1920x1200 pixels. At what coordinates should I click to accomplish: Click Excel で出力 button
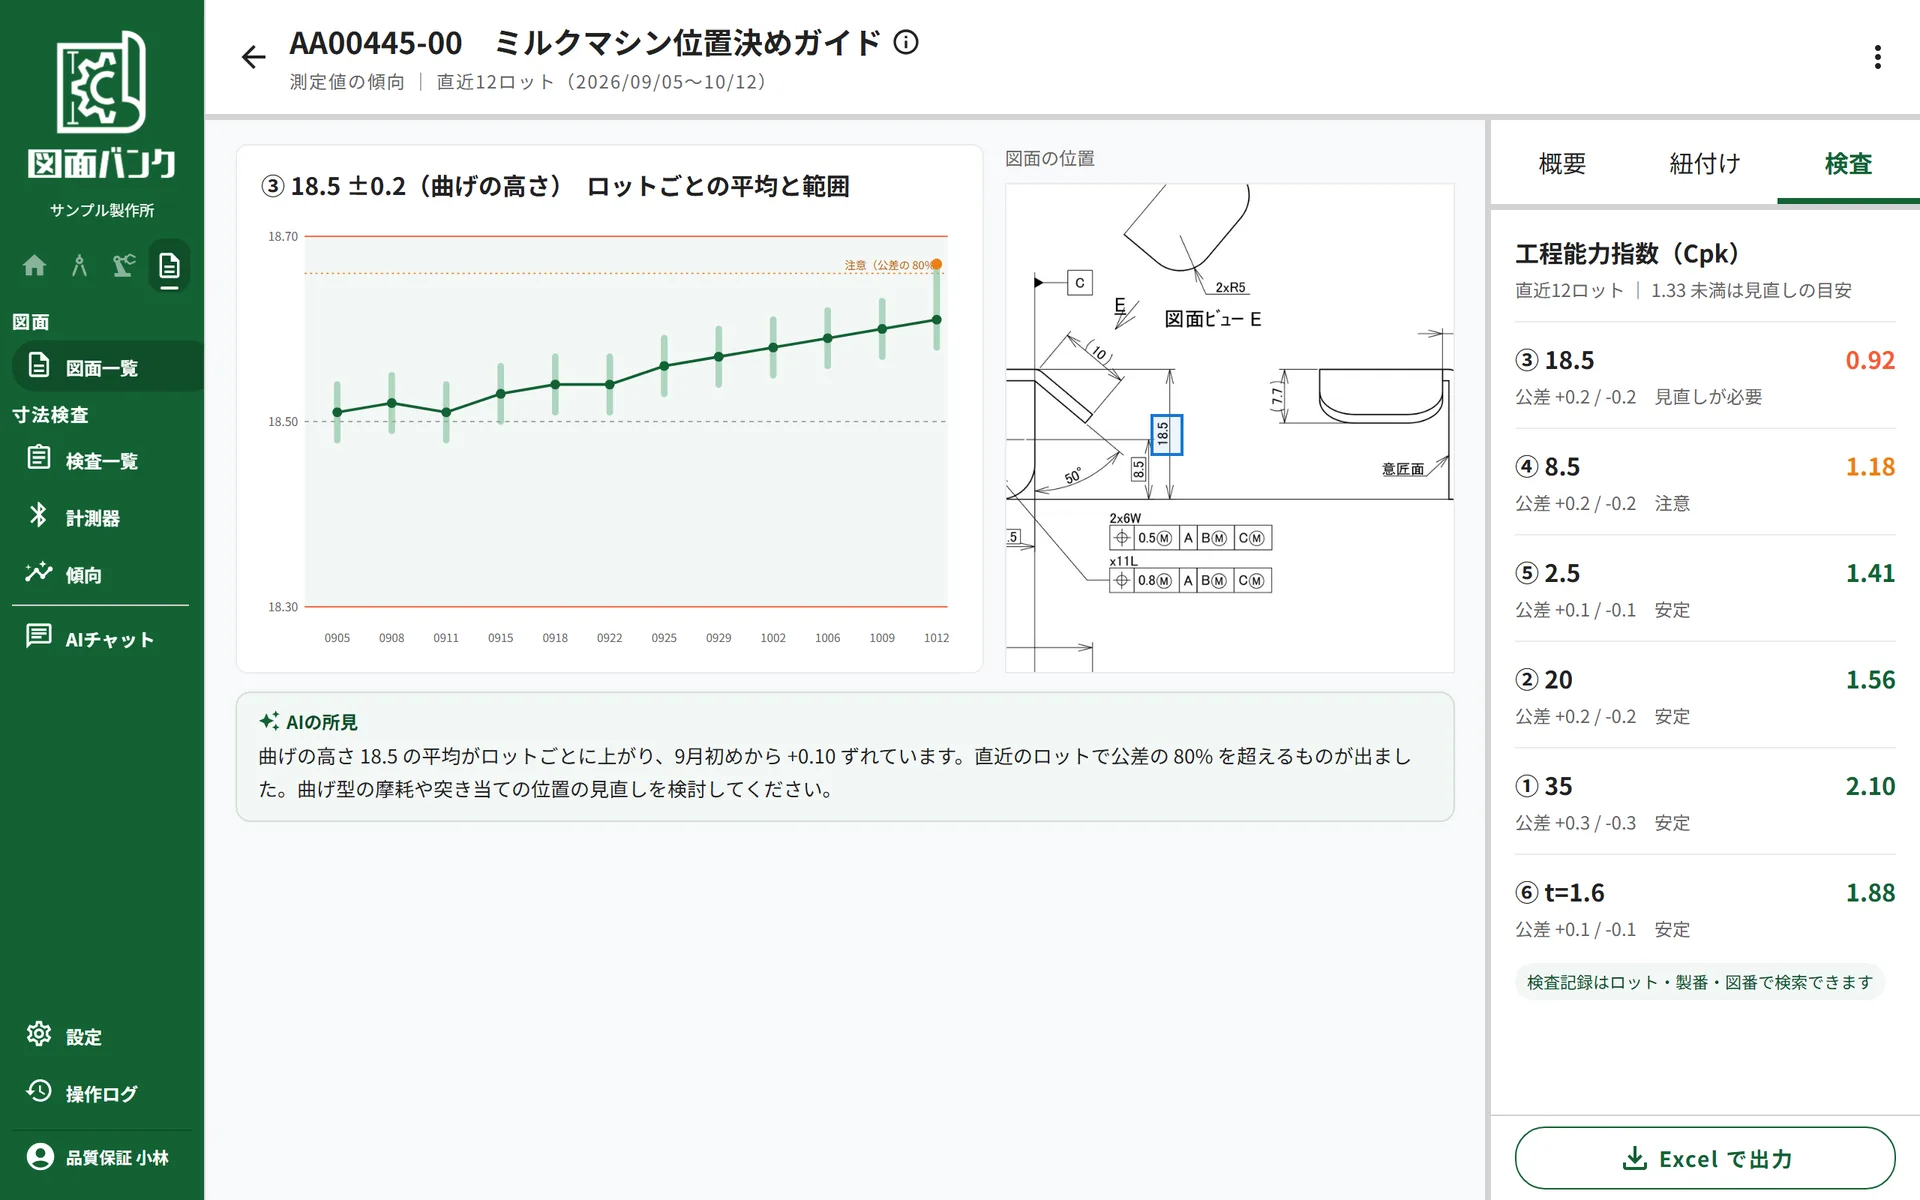click(1705, 1158)
